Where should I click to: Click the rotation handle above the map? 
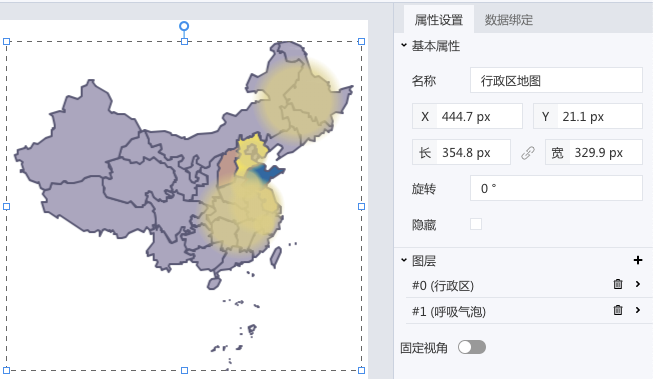(x=184, y=27)
